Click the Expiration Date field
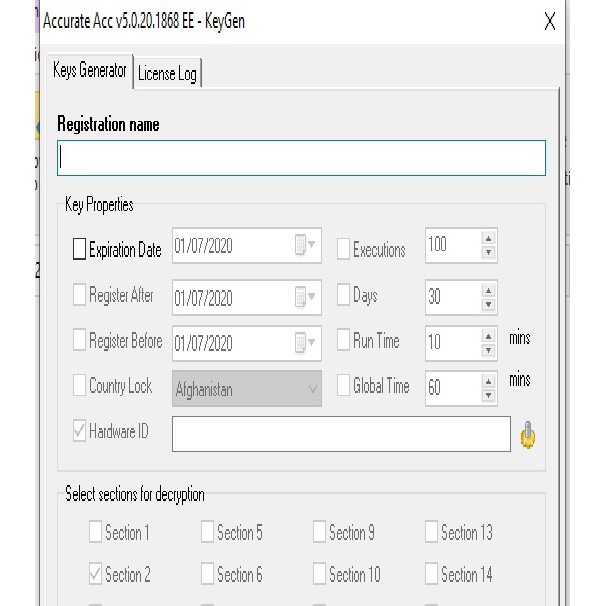The image size is (606, 606). click(247, 245)
